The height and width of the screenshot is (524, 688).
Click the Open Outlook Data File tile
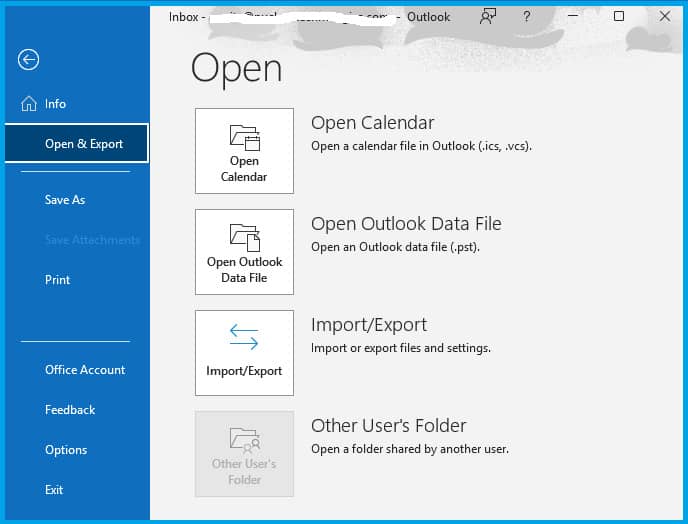point(244,252)
